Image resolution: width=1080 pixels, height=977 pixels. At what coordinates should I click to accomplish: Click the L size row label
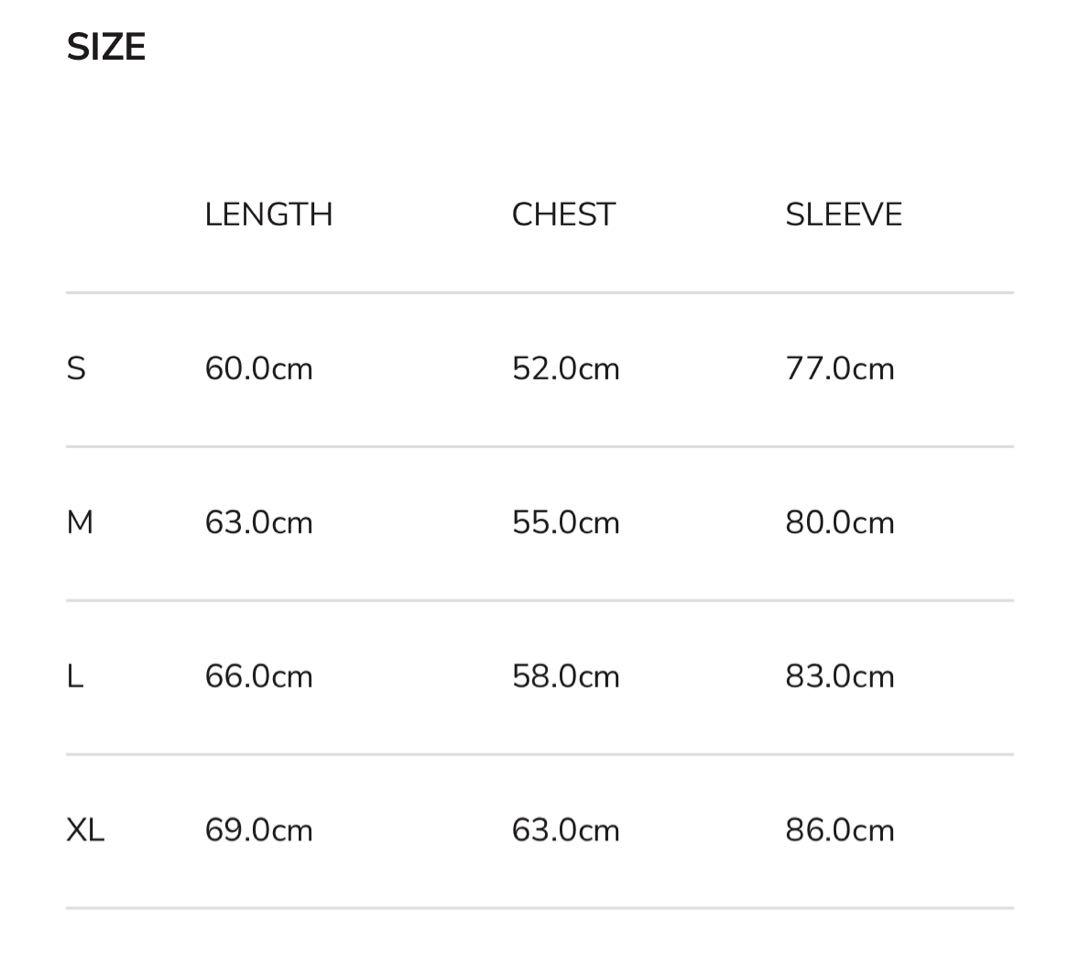pos(75,677)
